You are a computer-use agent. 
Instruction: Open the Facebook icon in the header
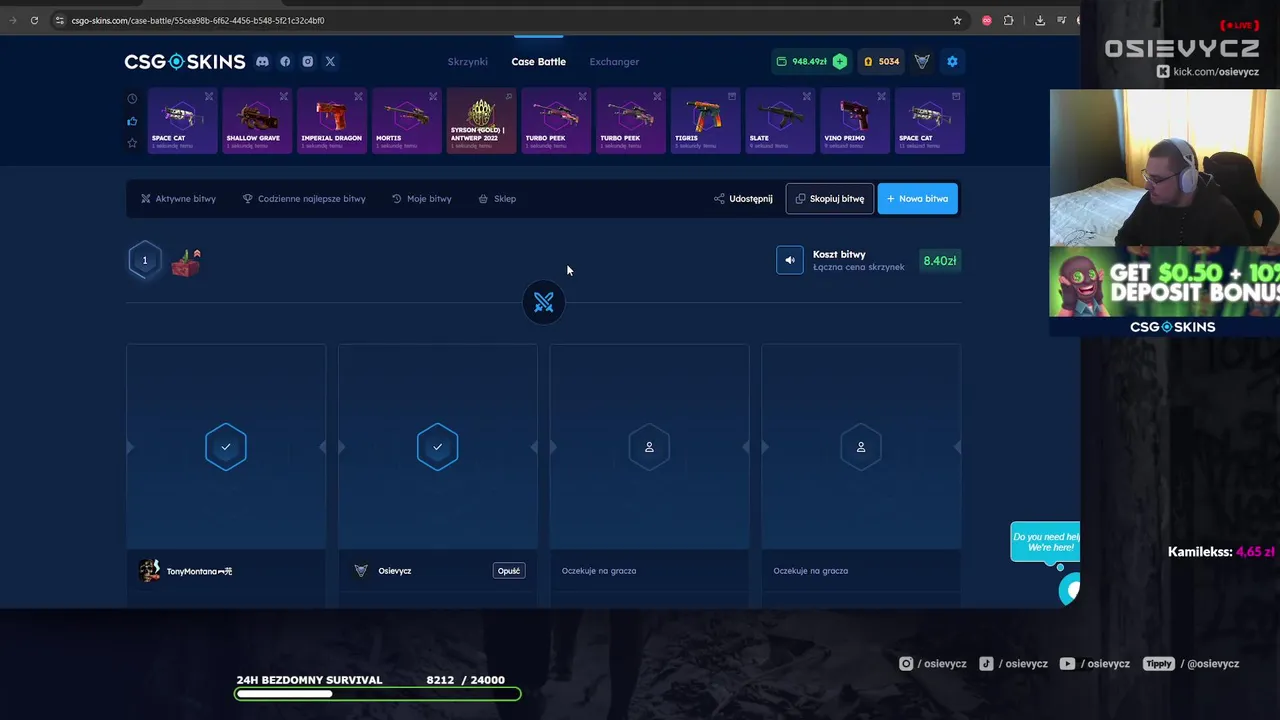tap(285, 61)
